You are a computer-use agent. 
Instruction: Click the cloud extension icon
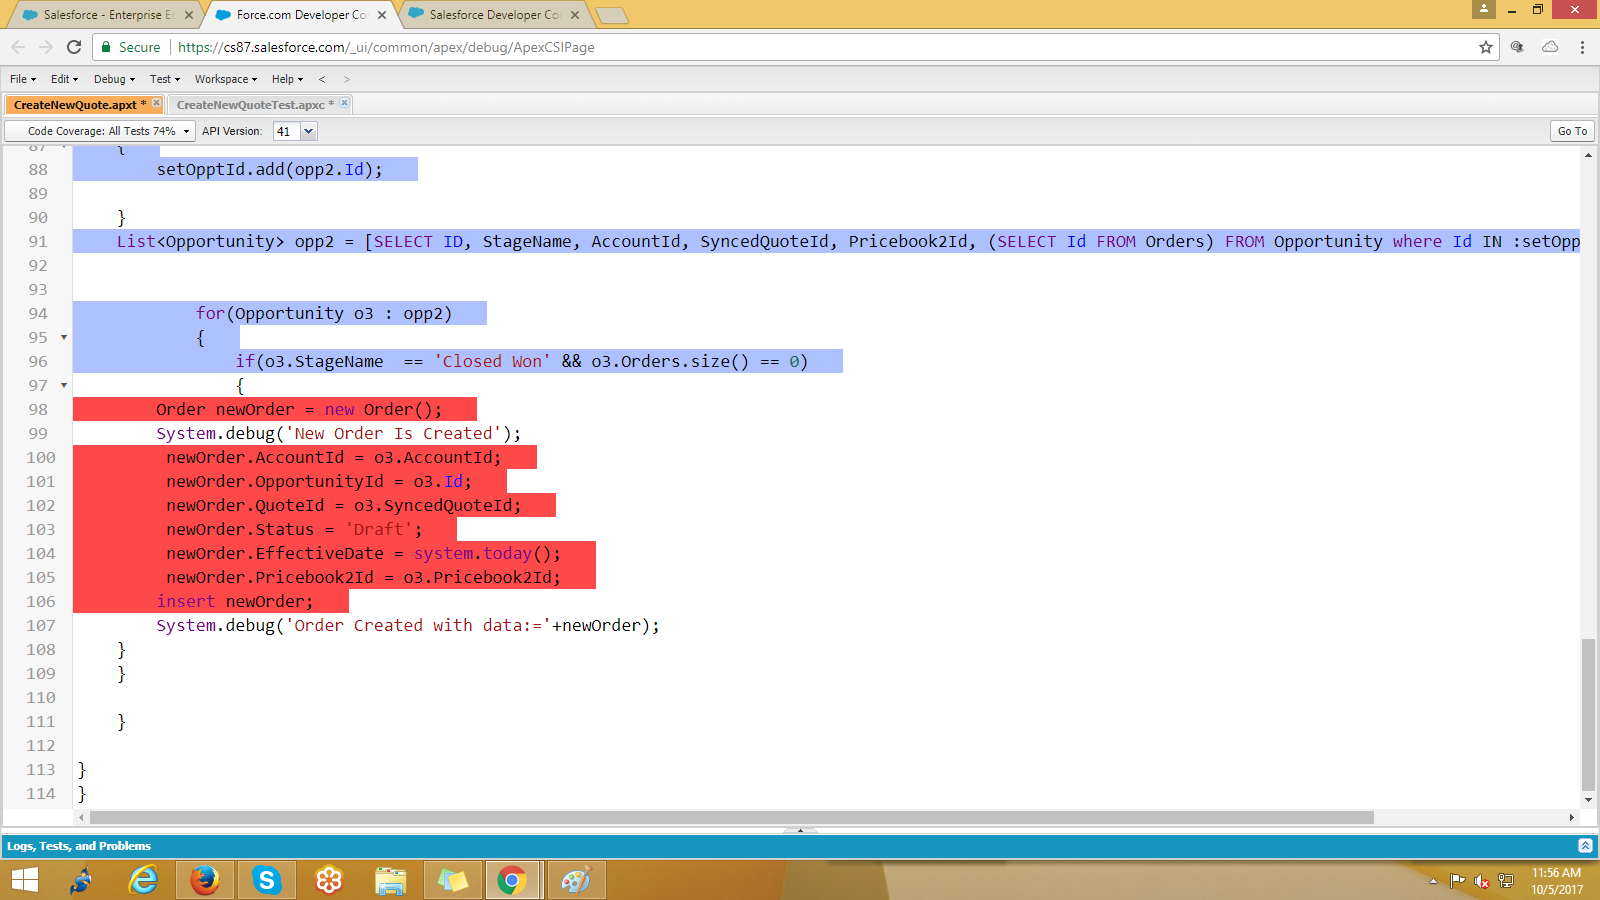tap(1550, 47)
